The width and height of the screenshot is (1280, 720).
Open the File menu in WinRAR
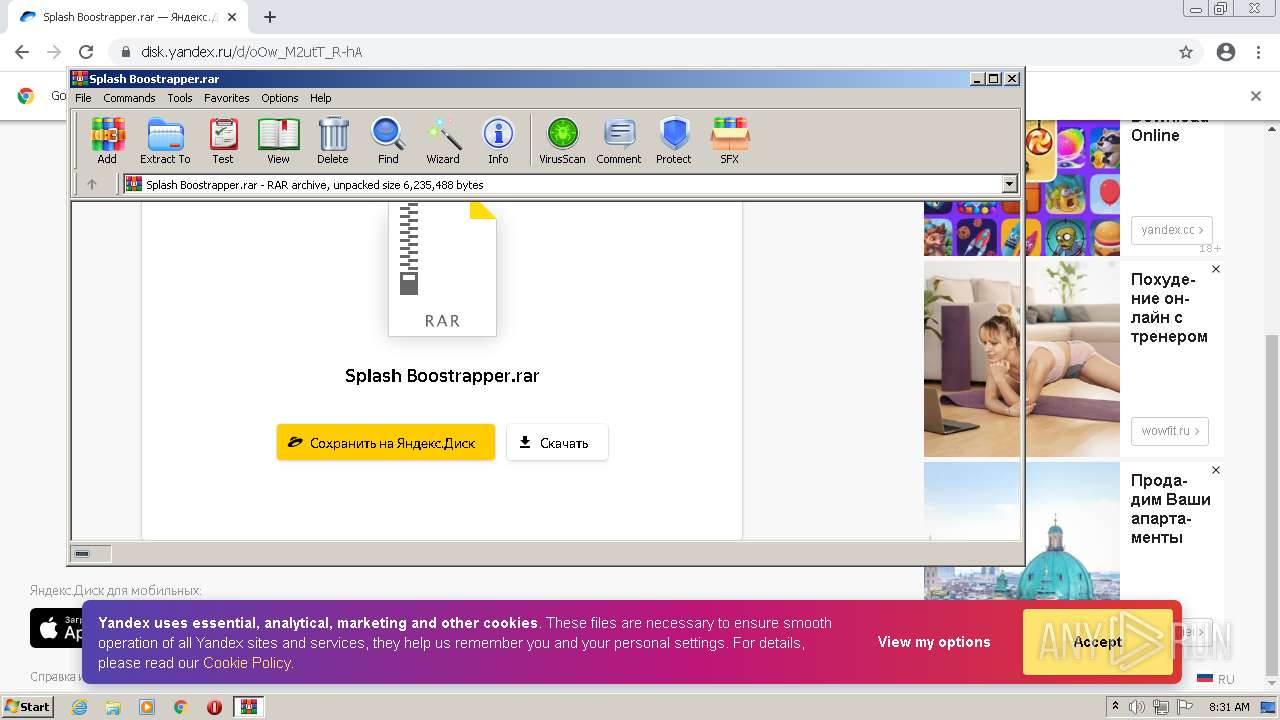pos(83,98)
